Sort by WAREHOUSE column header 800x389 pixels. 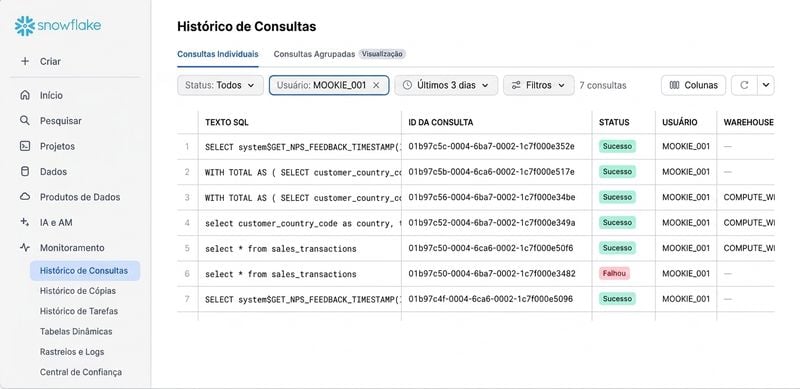click(x=748, y=123)
